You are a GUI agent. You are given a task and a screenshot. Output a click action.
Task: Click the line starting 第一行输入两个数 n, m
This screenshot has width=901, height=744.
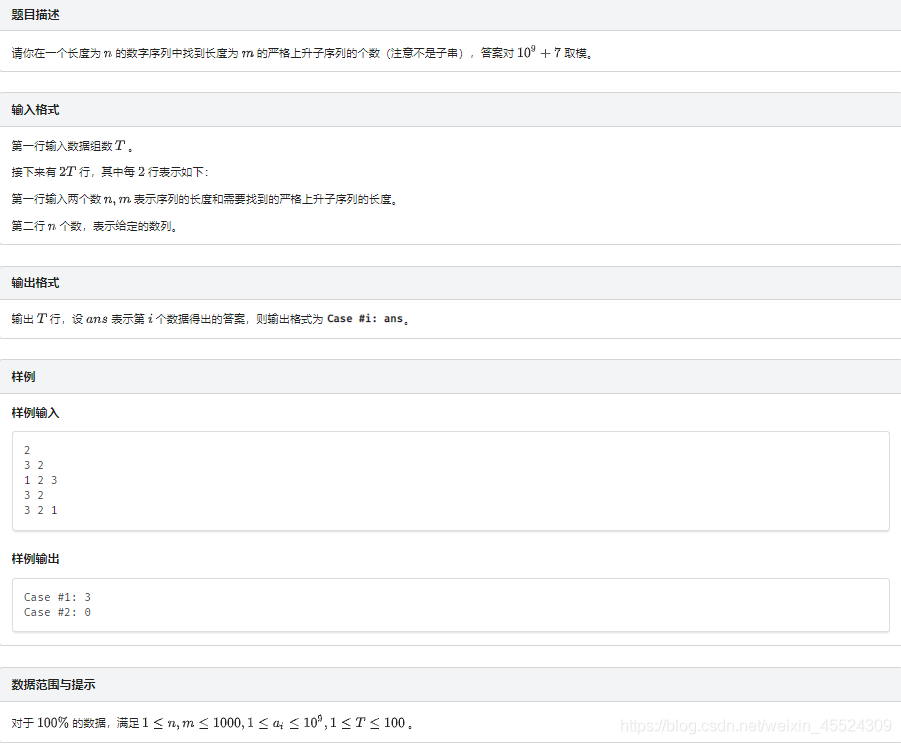pos(204,199)
